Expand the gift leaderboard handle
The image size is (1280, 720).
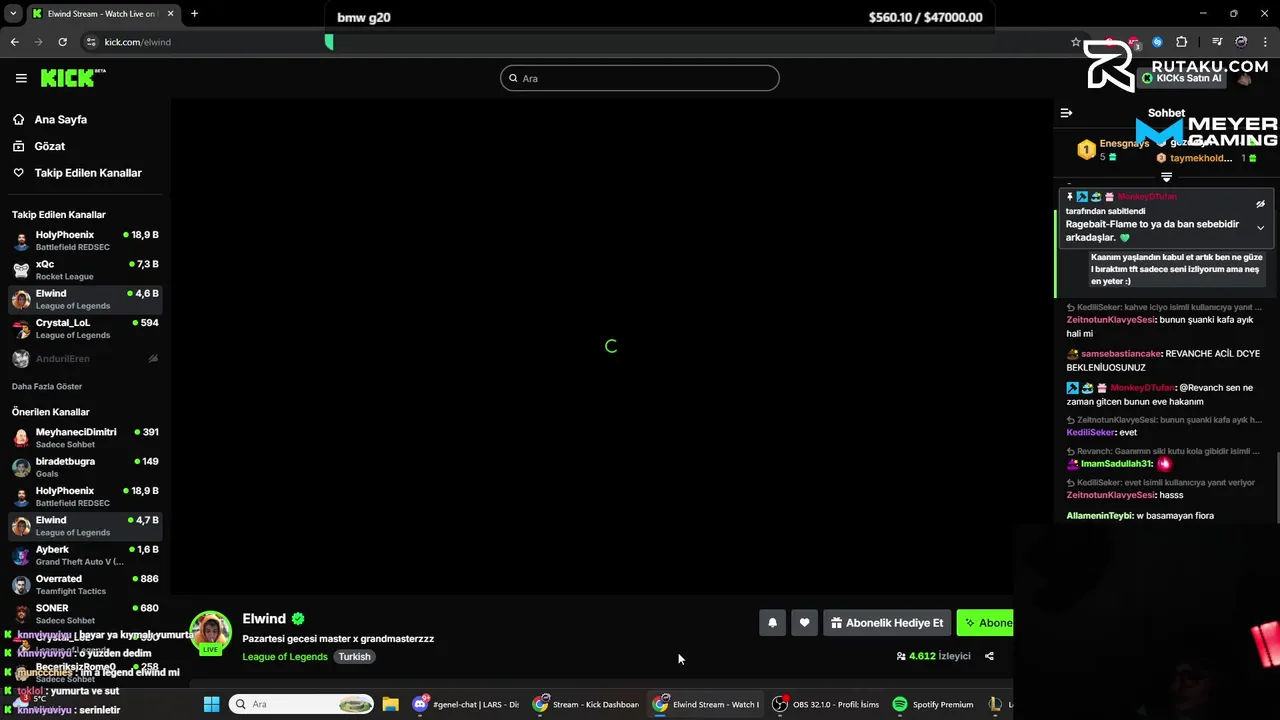click(x=1166, y=177)
